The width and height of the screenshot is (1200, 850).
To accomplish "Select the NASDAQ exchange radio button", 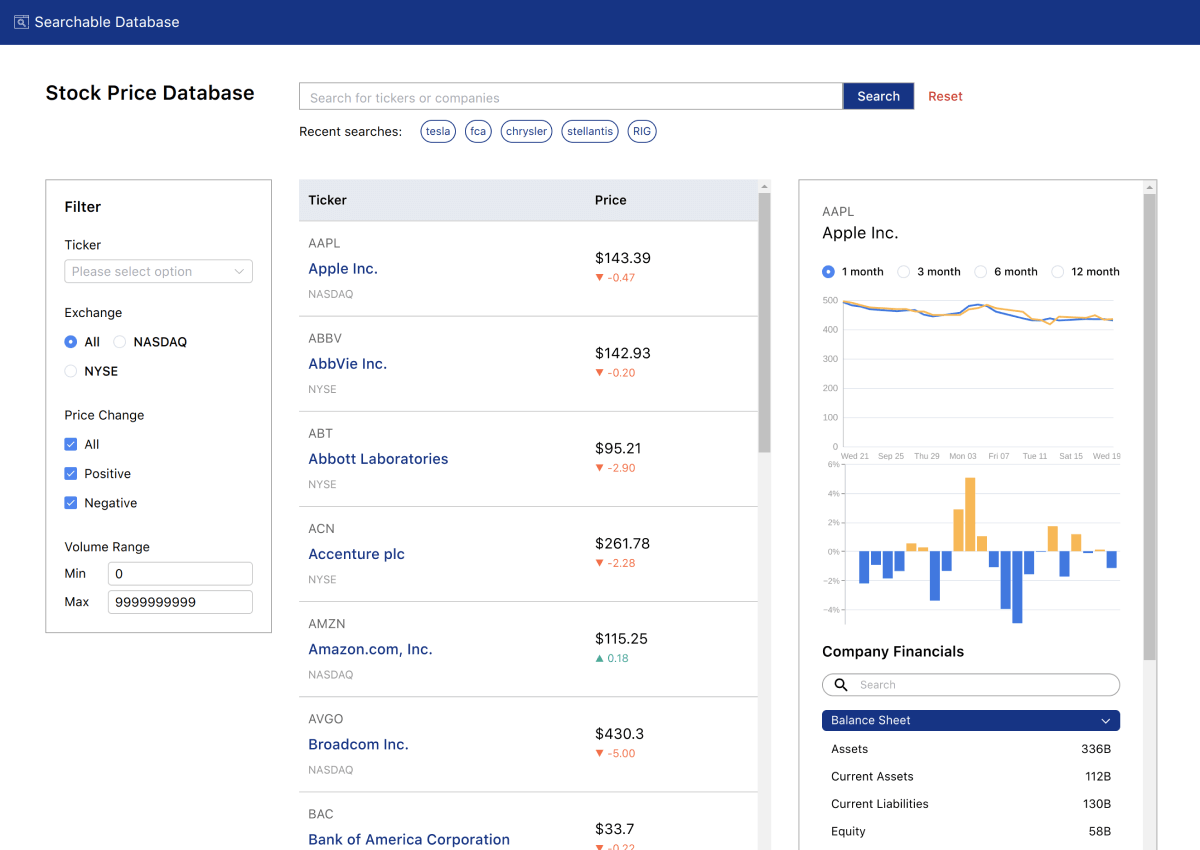I will pyautogui.click(x=120, y=342).
